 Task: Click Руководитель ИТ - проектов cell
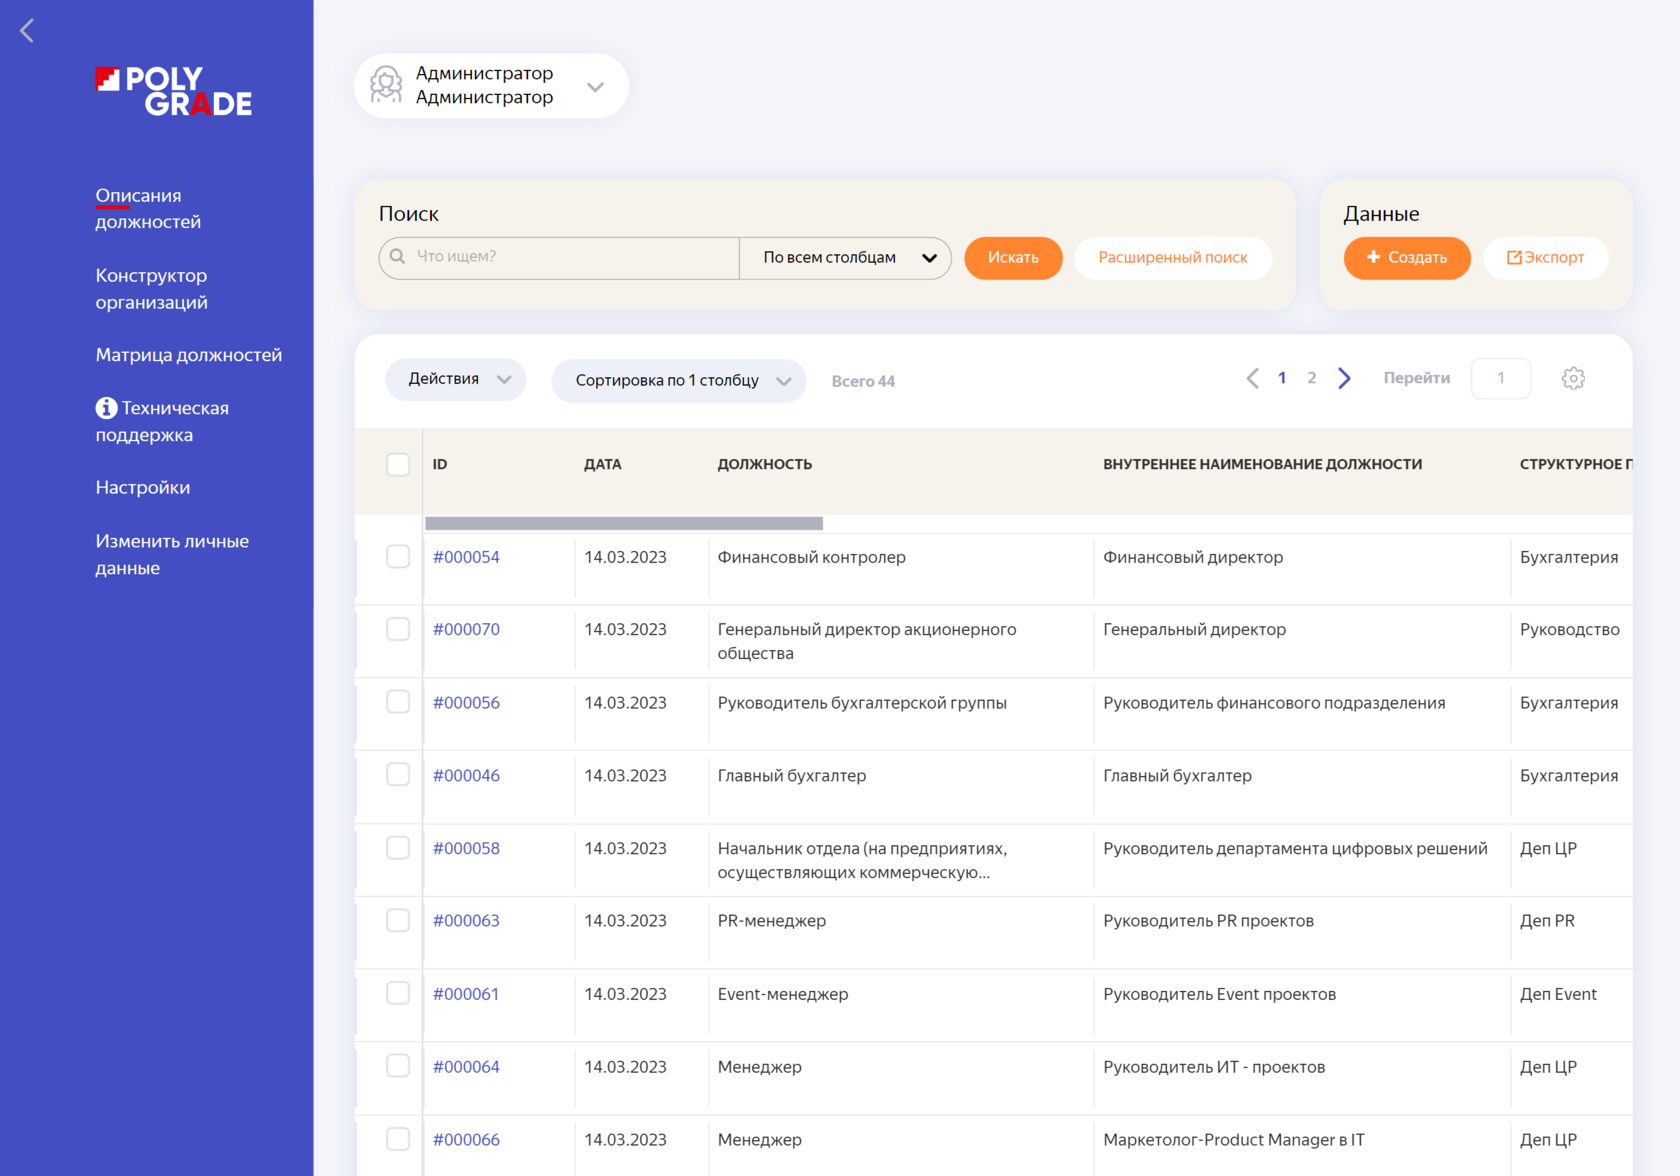pyautogui.click(x=1214, y=1066)
